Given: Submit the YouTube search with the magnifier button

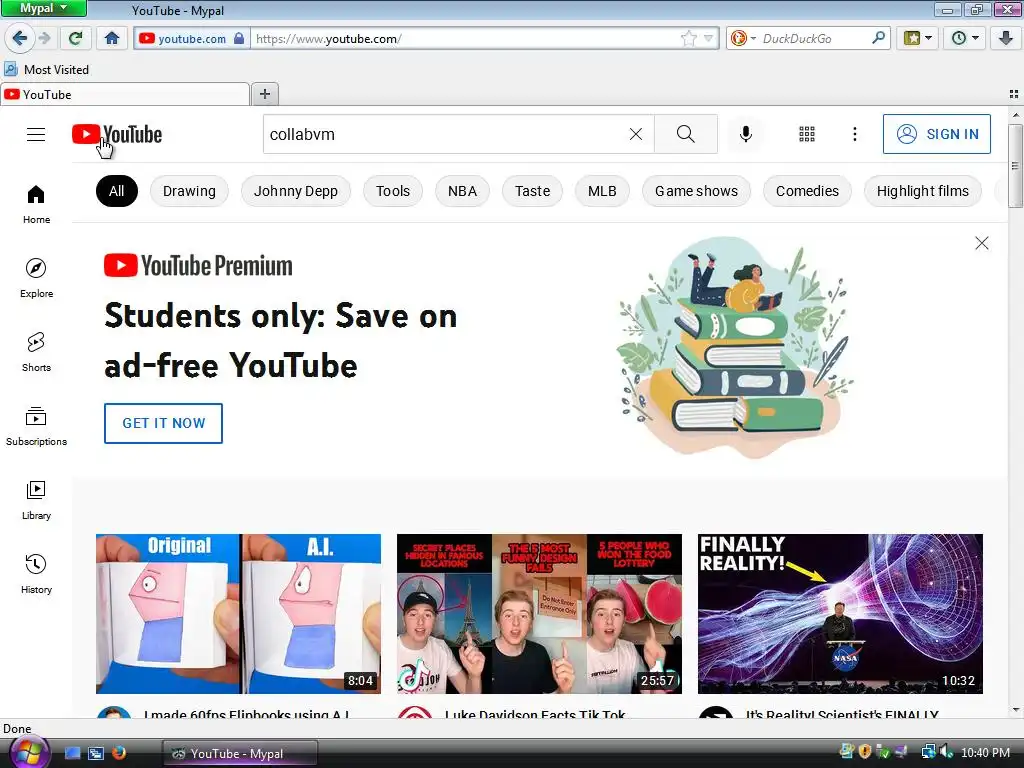Looking at the screenshot, I should (686, 134).
